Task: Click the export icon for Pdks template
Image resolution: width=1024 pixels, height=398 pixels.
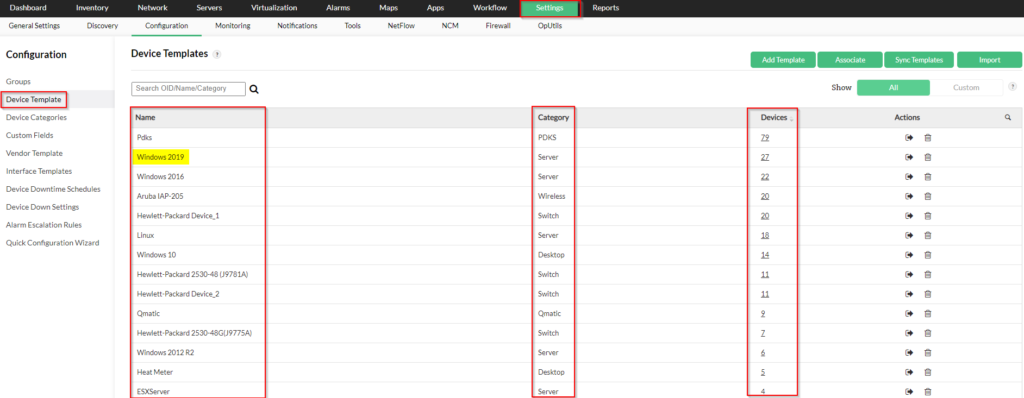Action: [x=908, y=138]
